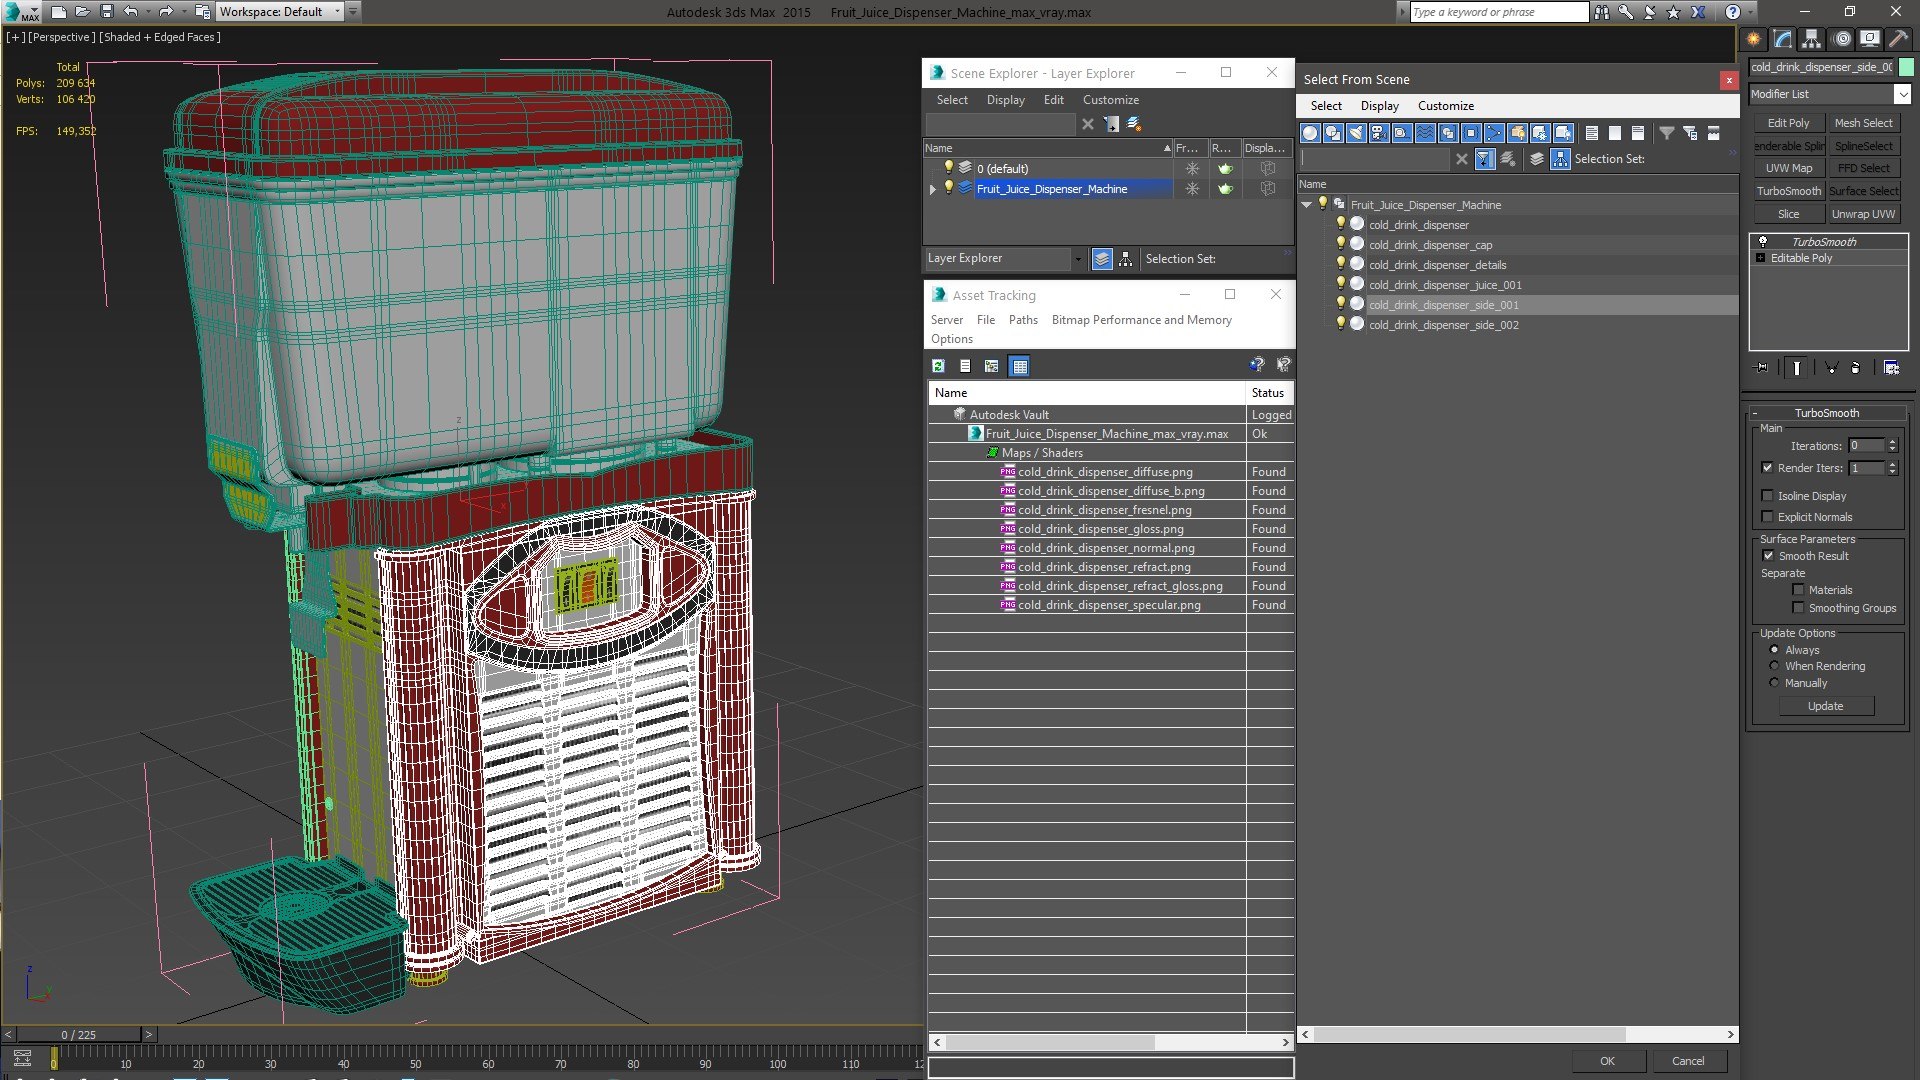Viewport: 1920px width, 1080px height.
Task: Click Configure Modifier Sets icon
Action: pos(1892,368)
